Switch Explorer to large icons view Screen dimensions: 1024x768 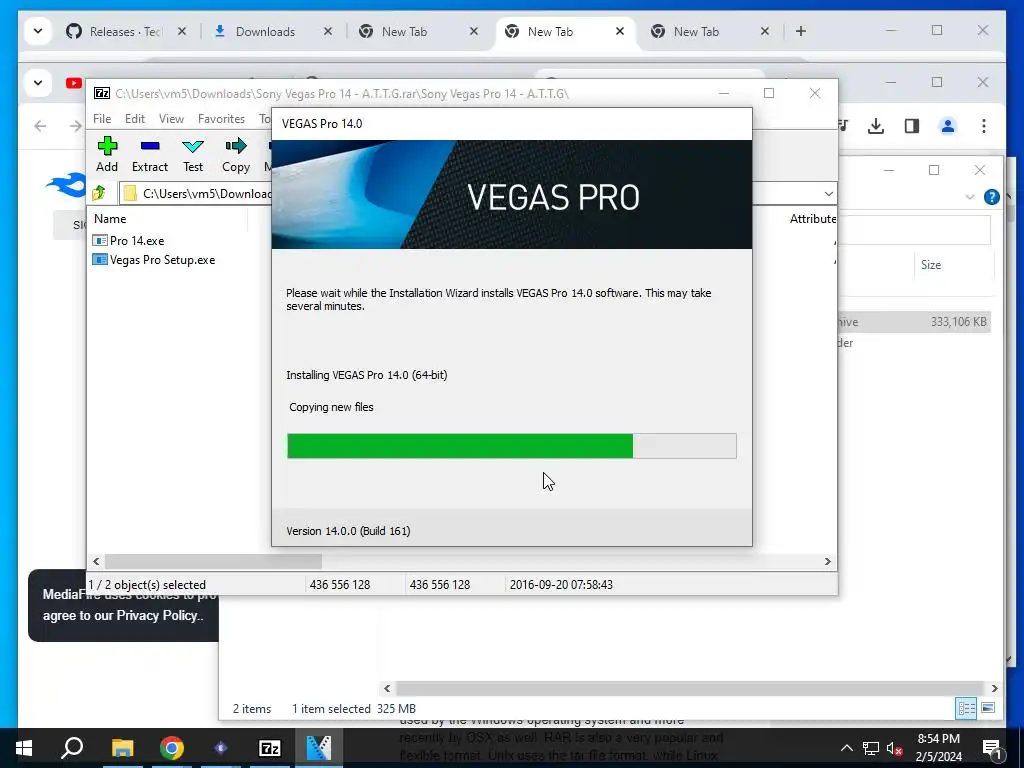coord(988,709)
